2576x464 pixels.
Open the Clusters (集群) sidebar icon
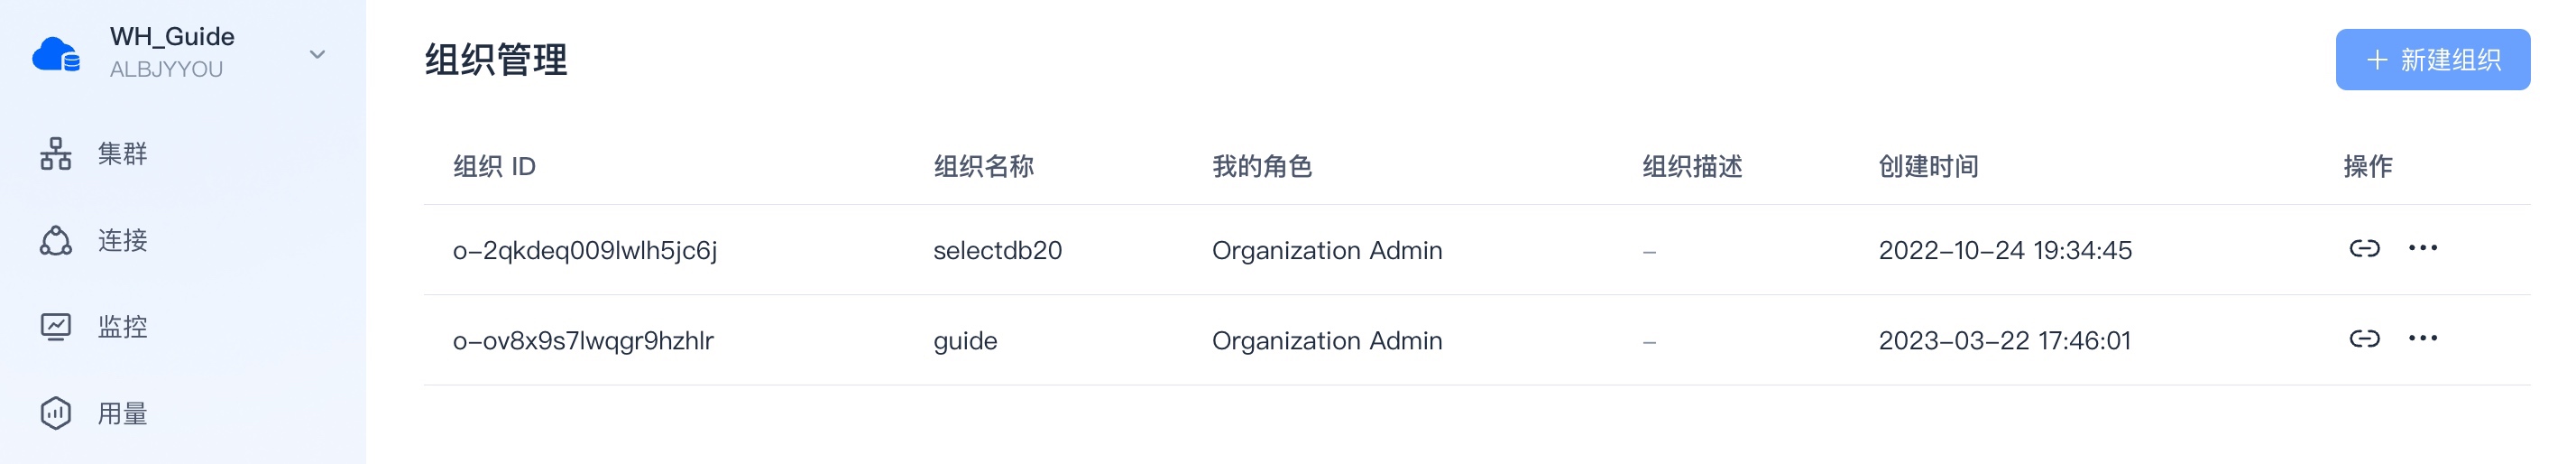pyautogui.click(x=56, y=154)
